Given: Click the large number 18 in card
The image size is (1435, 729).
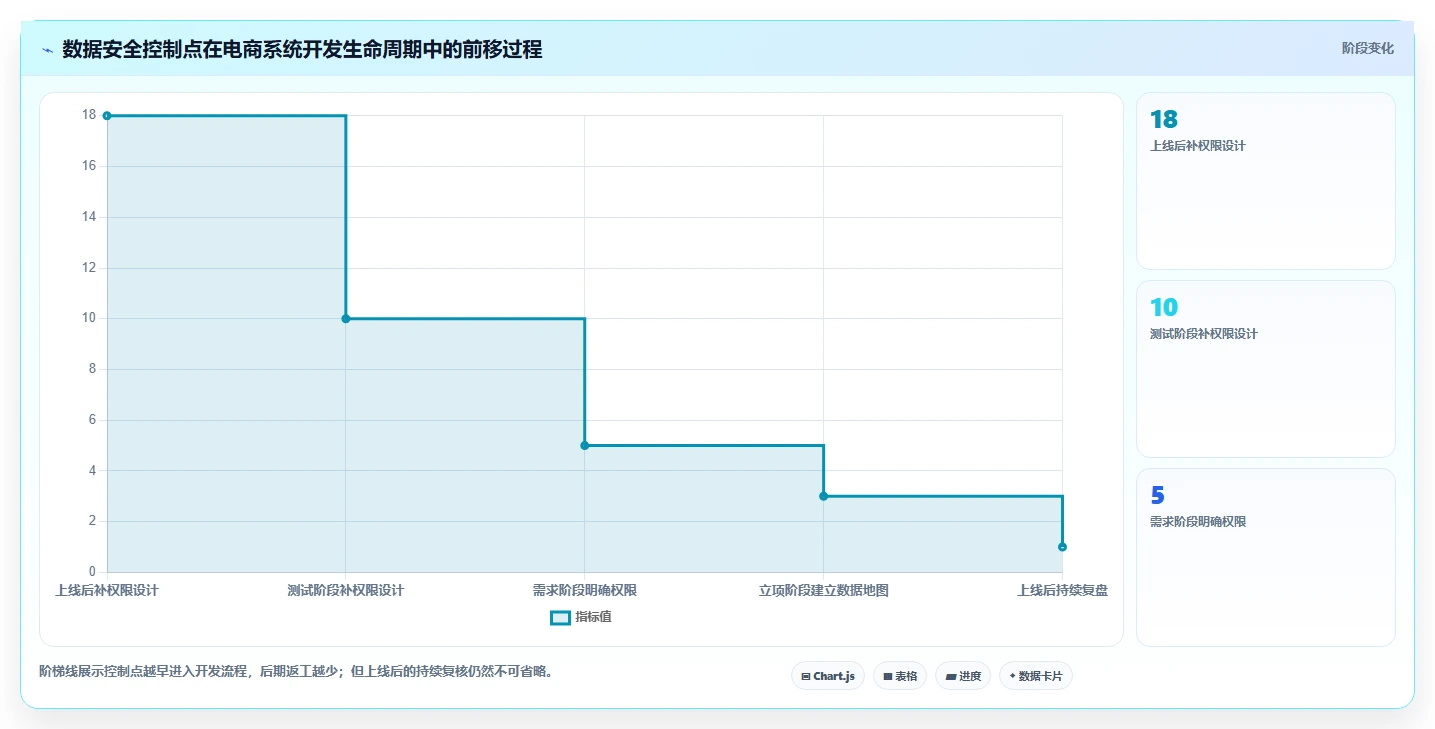Looking at the screenshot, I should tap(1164, 120).
